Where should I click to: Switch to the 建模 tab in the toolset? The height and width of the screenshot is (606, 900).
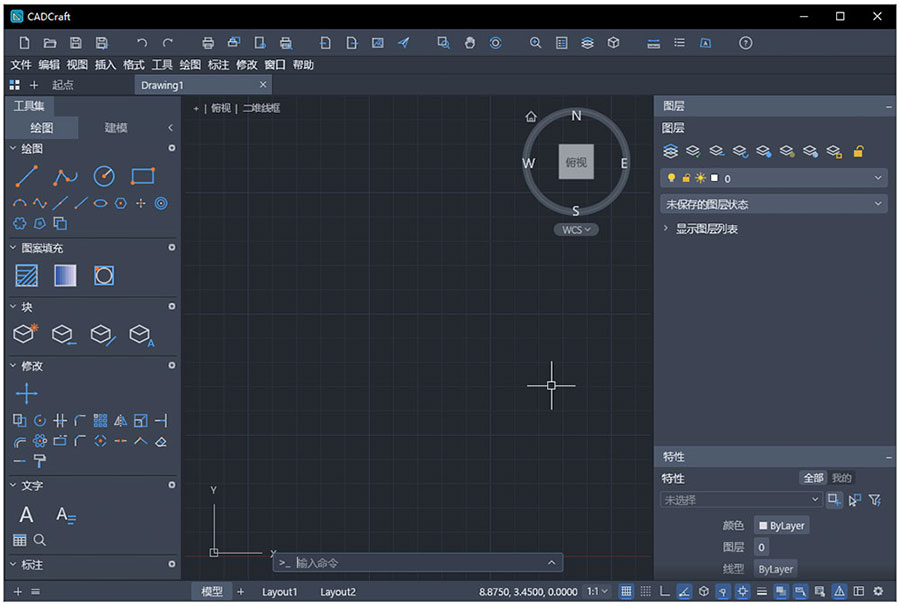[x=116, y=127]
